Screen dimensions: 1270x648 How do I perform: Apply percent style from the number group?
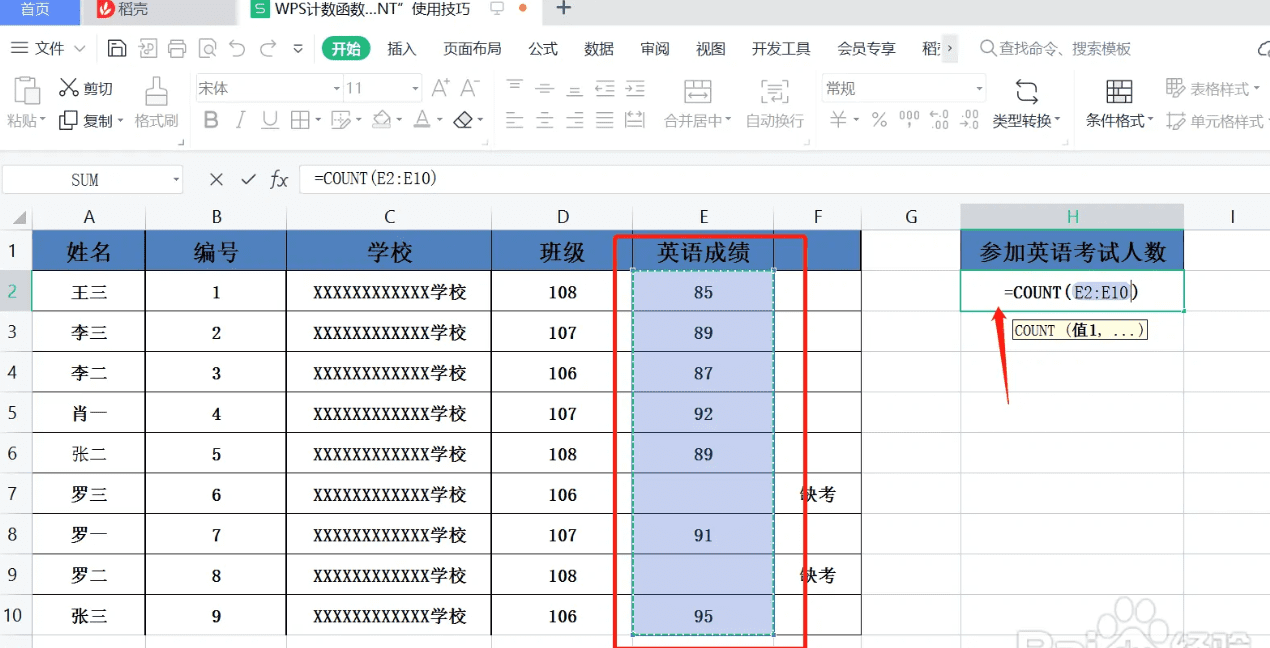(x=878, y=119)
